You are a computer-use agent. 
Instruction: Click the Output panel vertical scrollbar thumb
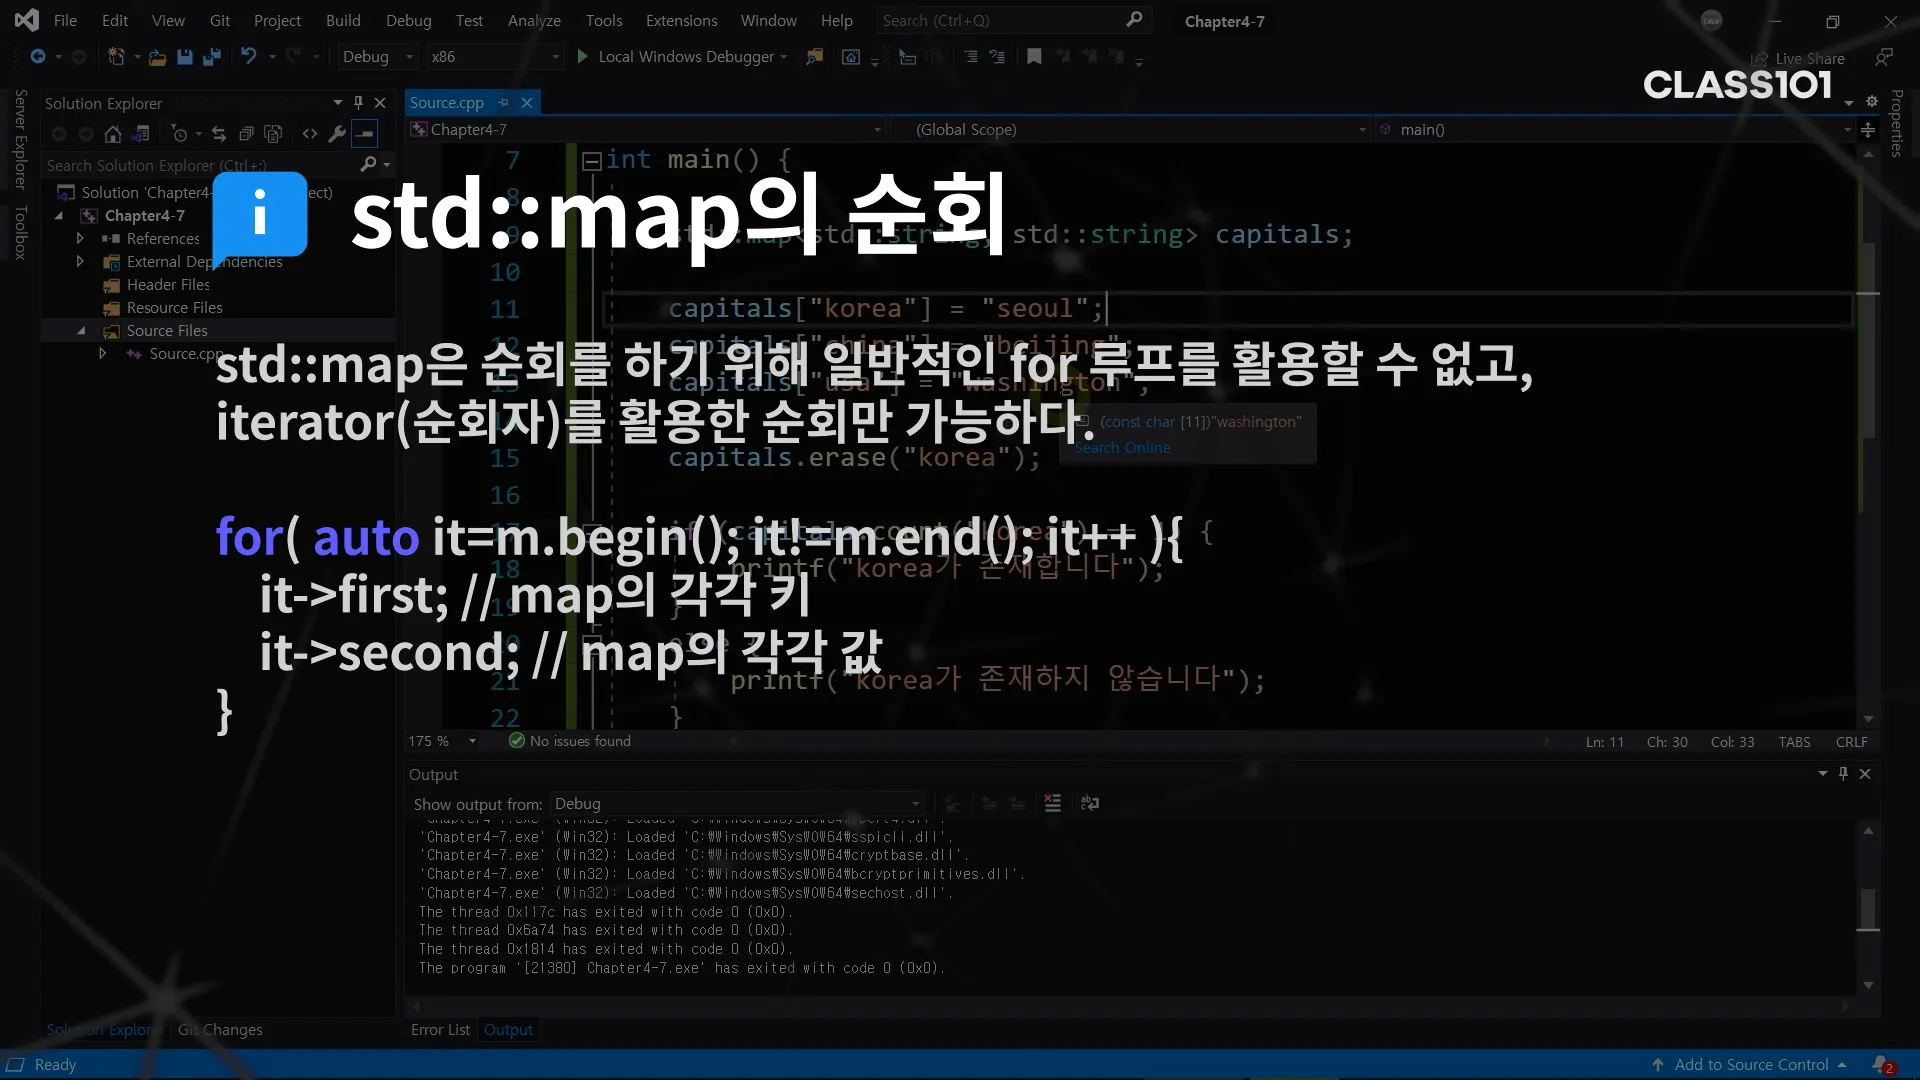point(1867,908)
